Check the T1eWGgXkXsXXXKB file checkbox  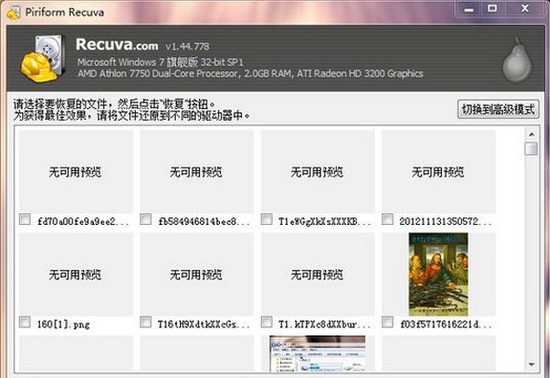point(267,220)
